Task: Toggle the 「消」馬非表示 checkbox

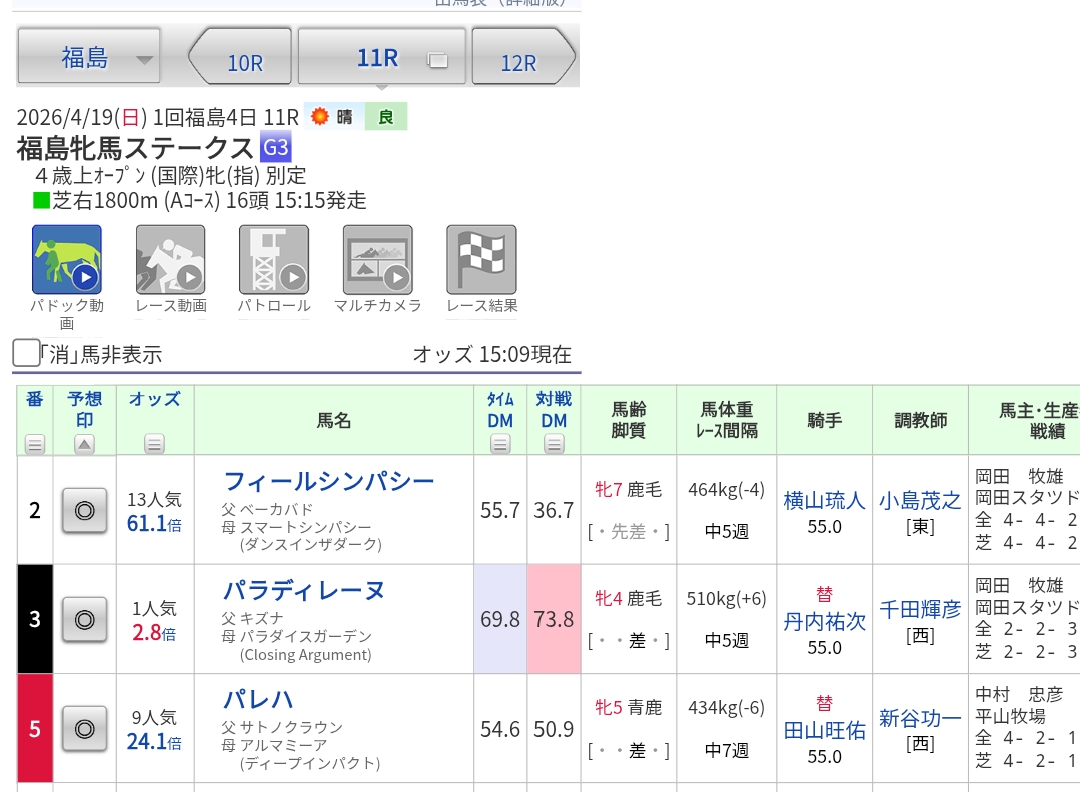Action: pos(26,353)
